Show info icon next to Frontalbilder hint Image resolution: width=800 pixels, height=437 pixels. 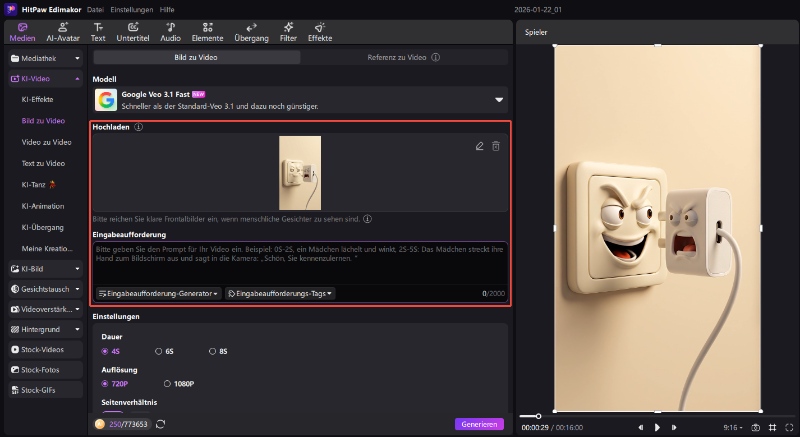367,219
